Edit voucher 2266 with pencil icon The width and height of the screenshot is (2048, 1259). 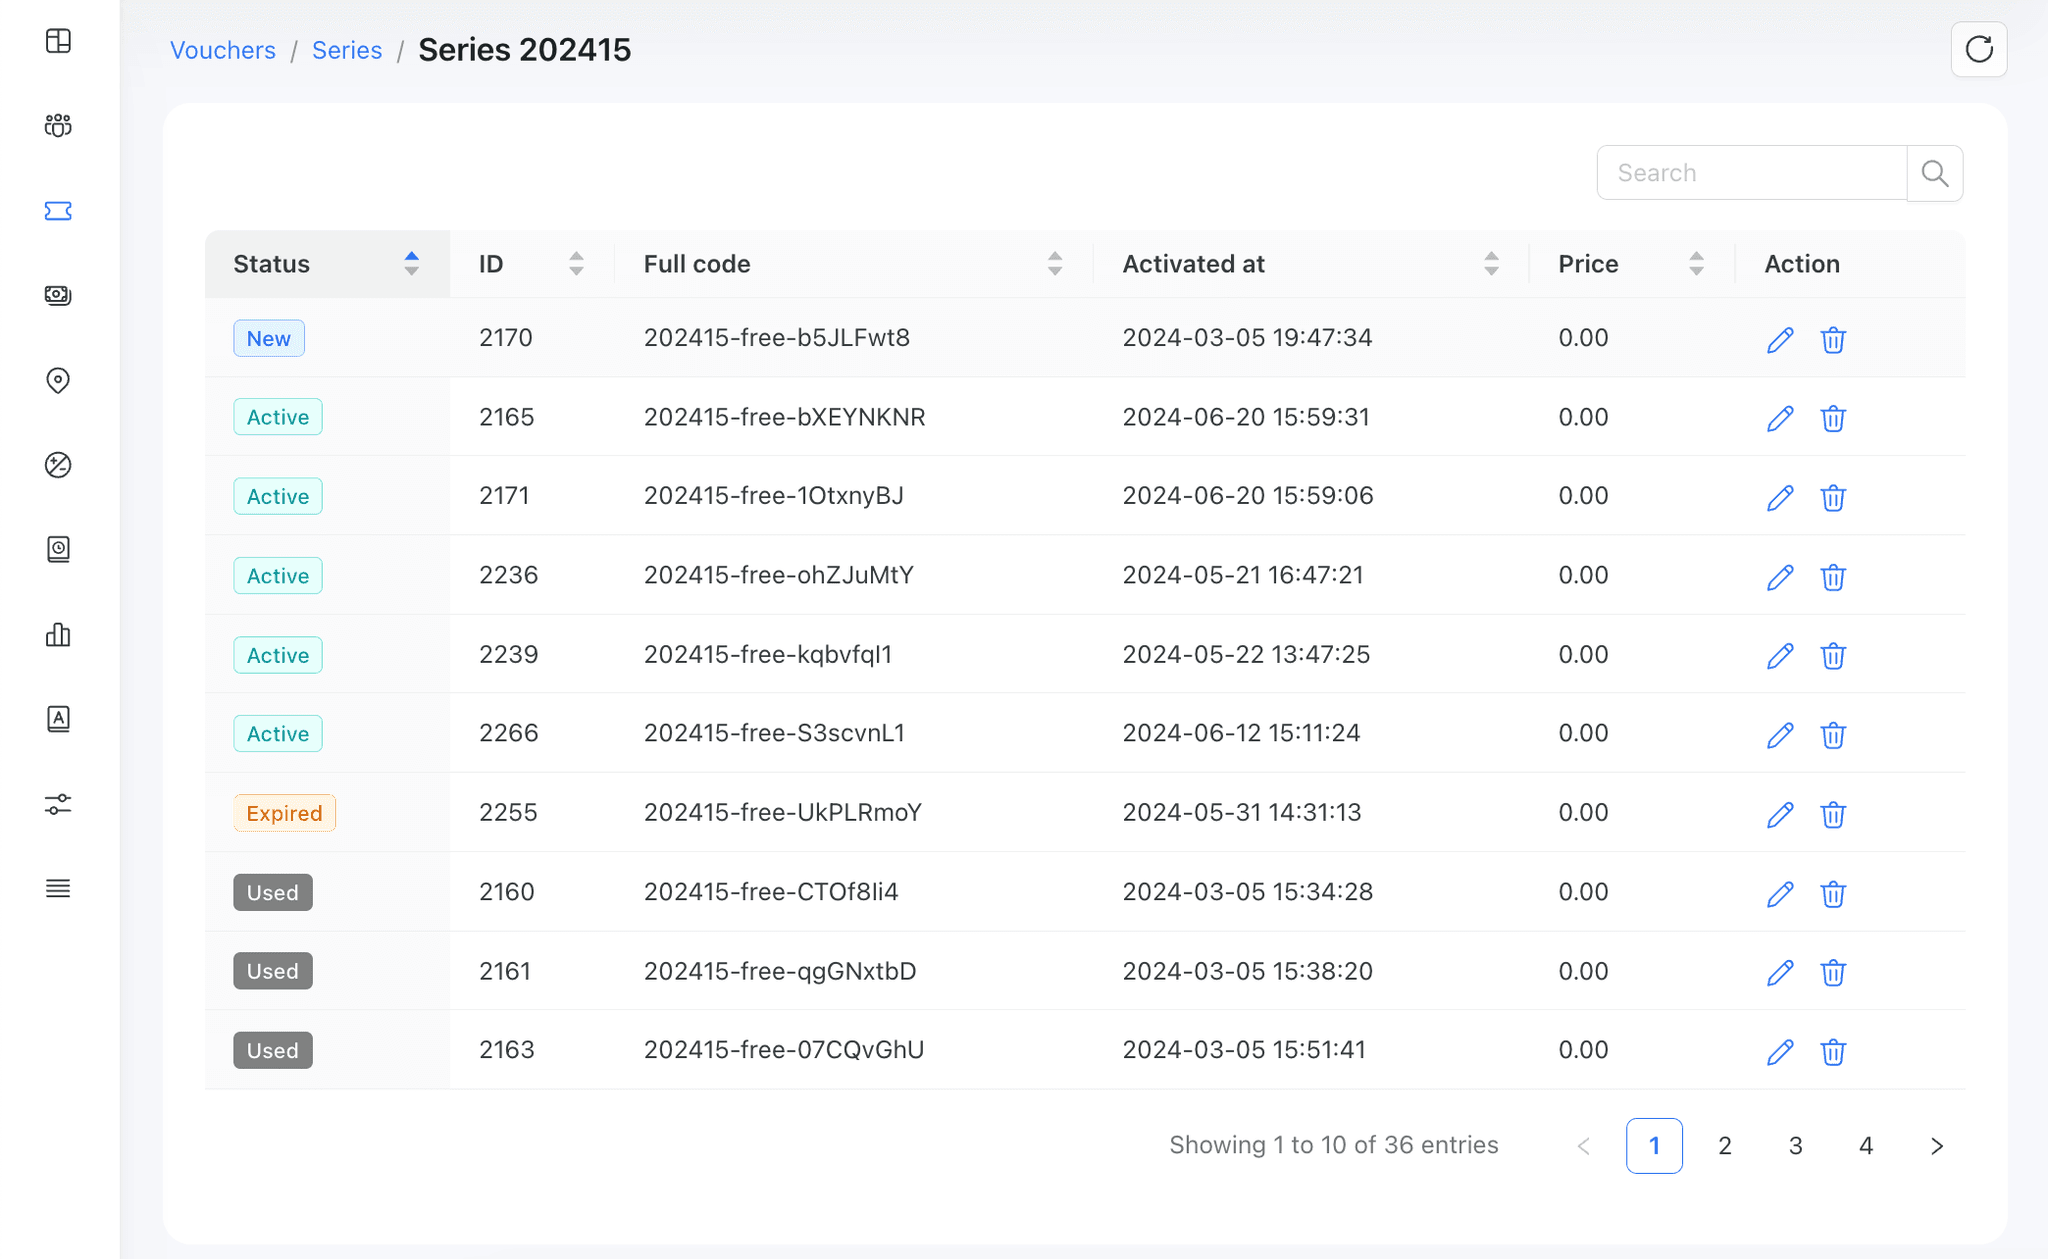pos(1780,735)
